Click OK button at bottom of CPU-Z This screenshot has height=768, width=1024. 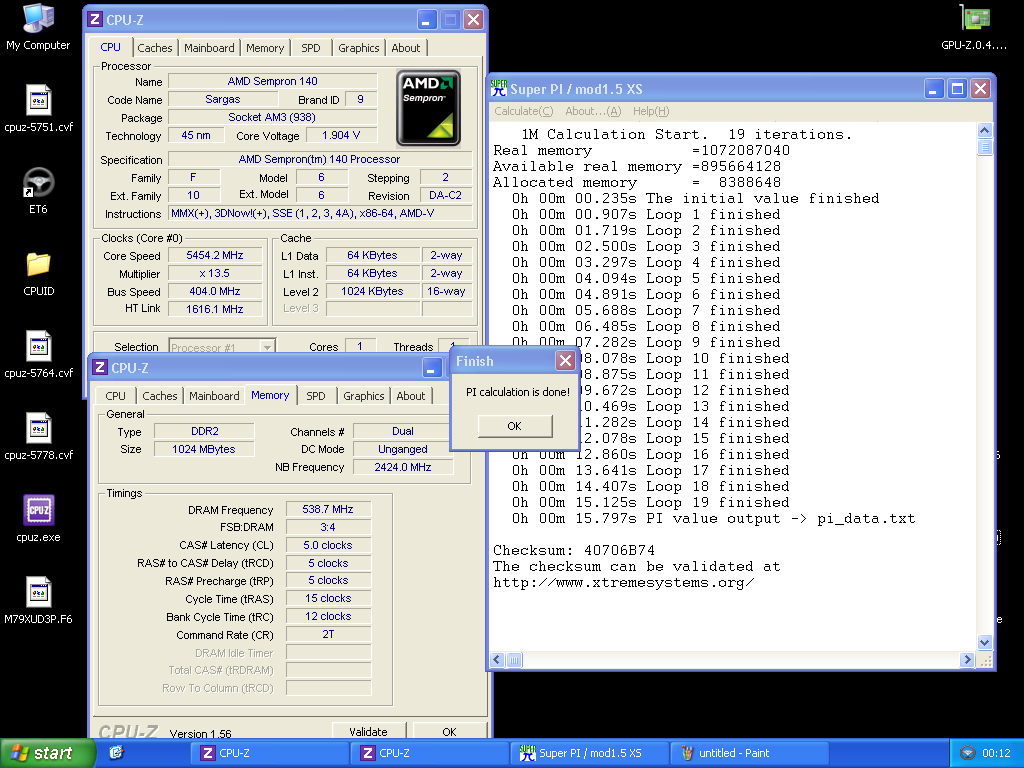pos(449,731)
